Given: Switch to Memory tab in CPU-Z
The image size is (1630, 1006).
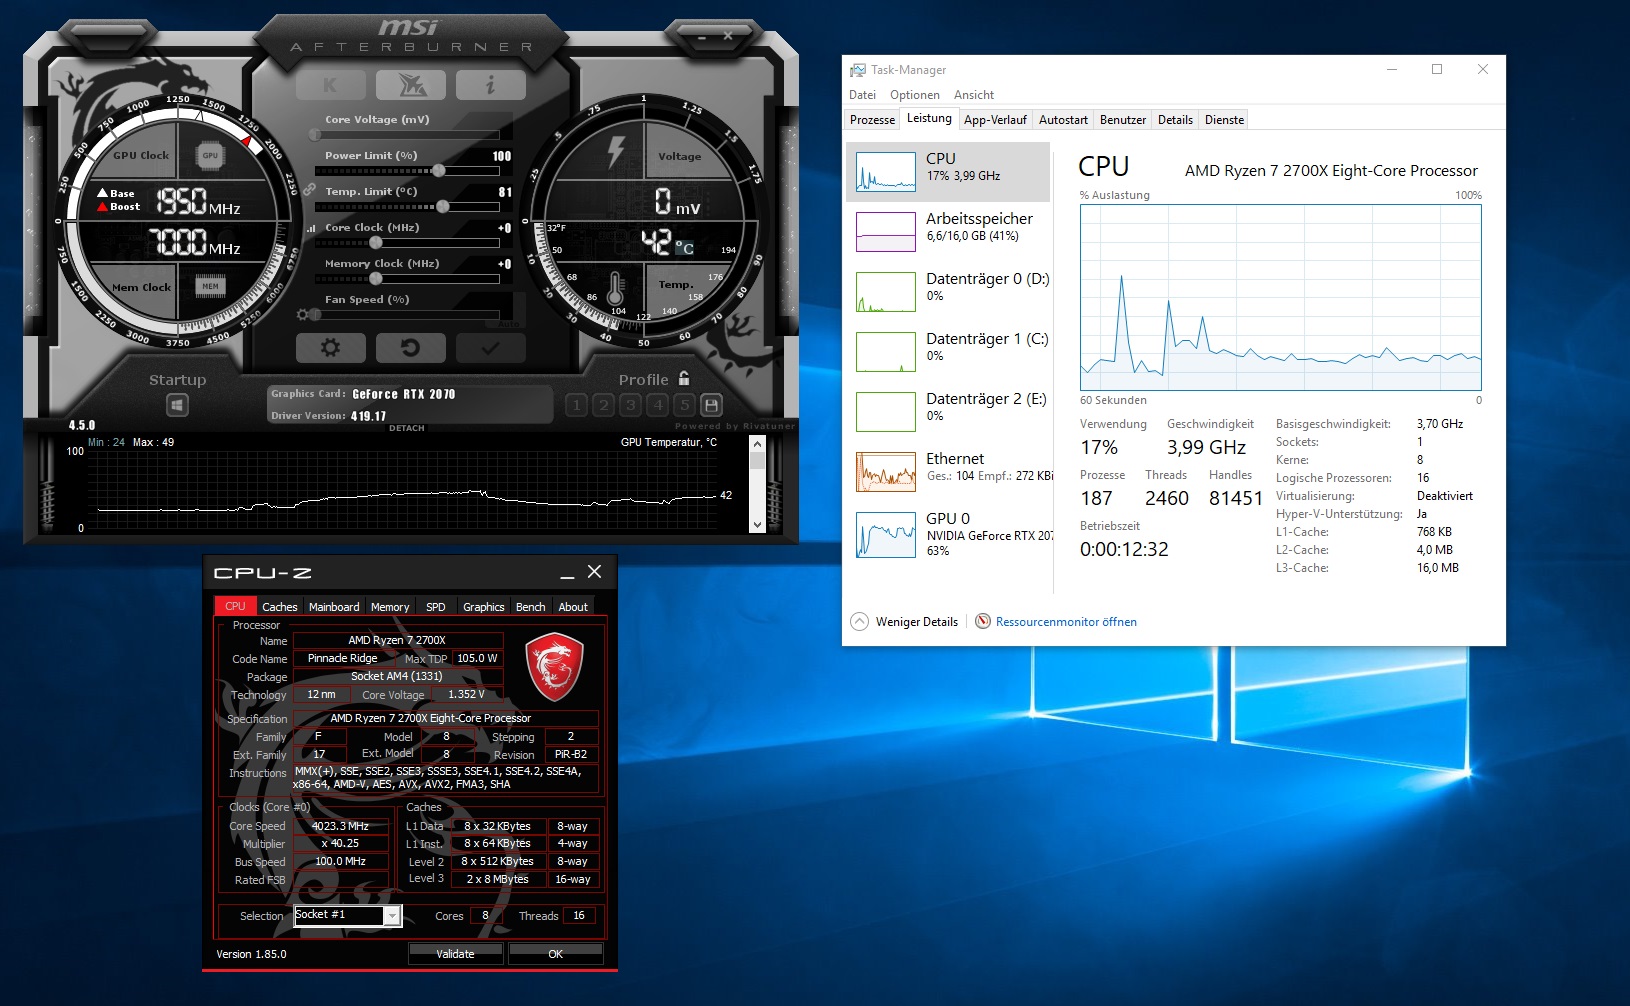Looking at the screenshot, I should pos(390,607).
